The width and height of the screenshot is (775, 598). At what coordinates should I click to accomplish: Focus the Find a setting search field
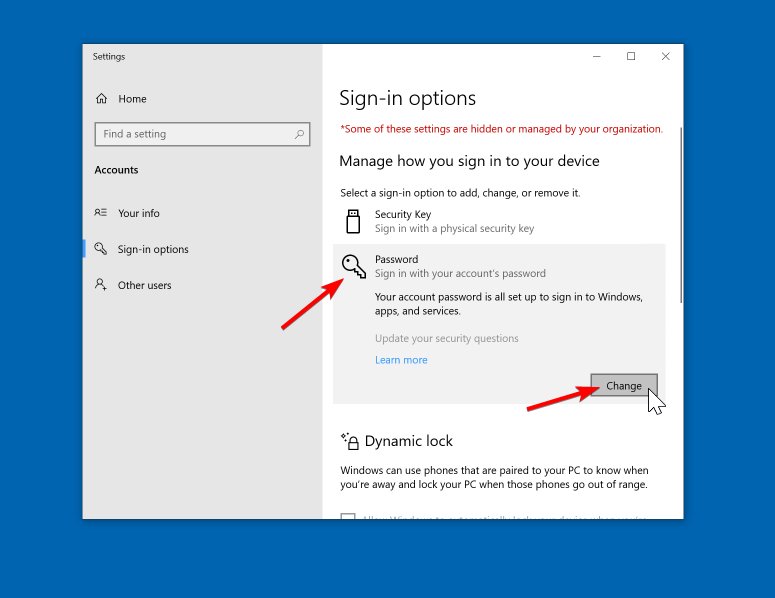click(195, 134)
